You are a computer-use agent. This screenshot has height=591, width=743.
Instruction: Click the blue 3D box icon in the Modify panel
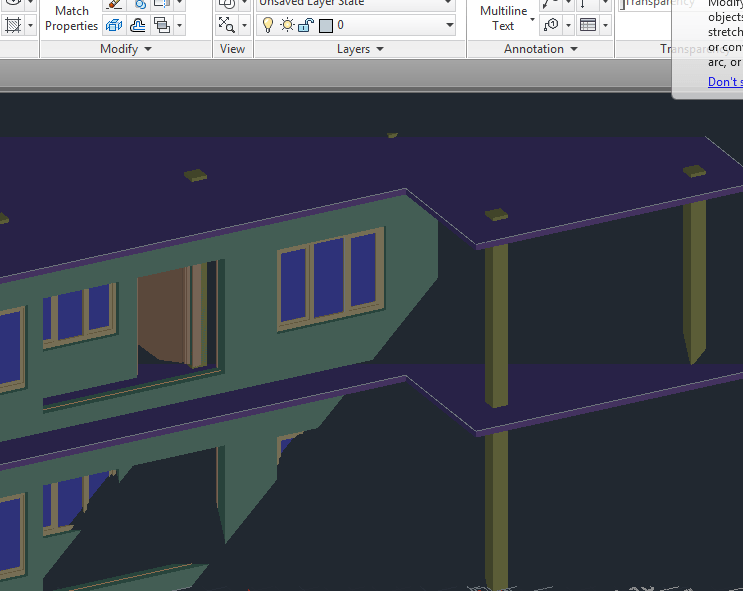click(114, 25)
